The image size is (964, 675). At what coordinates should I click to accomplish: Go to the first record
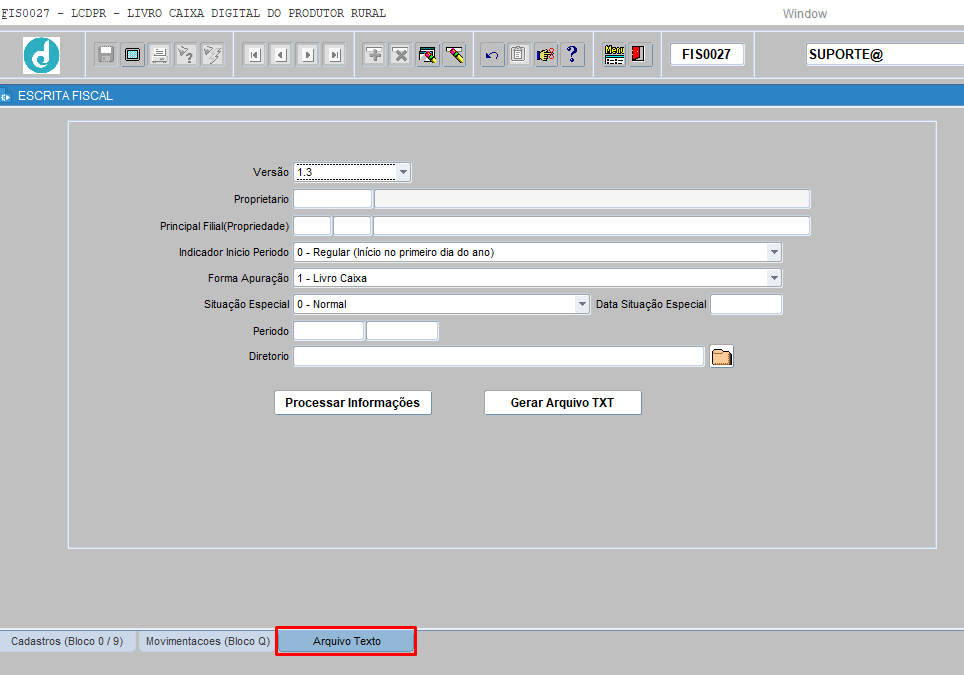pyautogui.click(x=254, y=55)
